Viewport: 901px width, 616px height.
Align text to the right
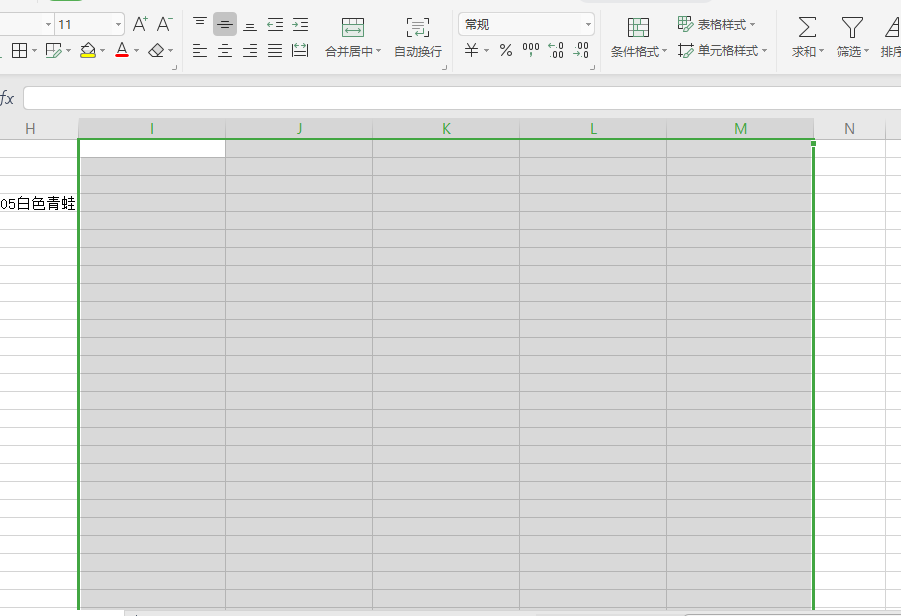tap(249, 51)
